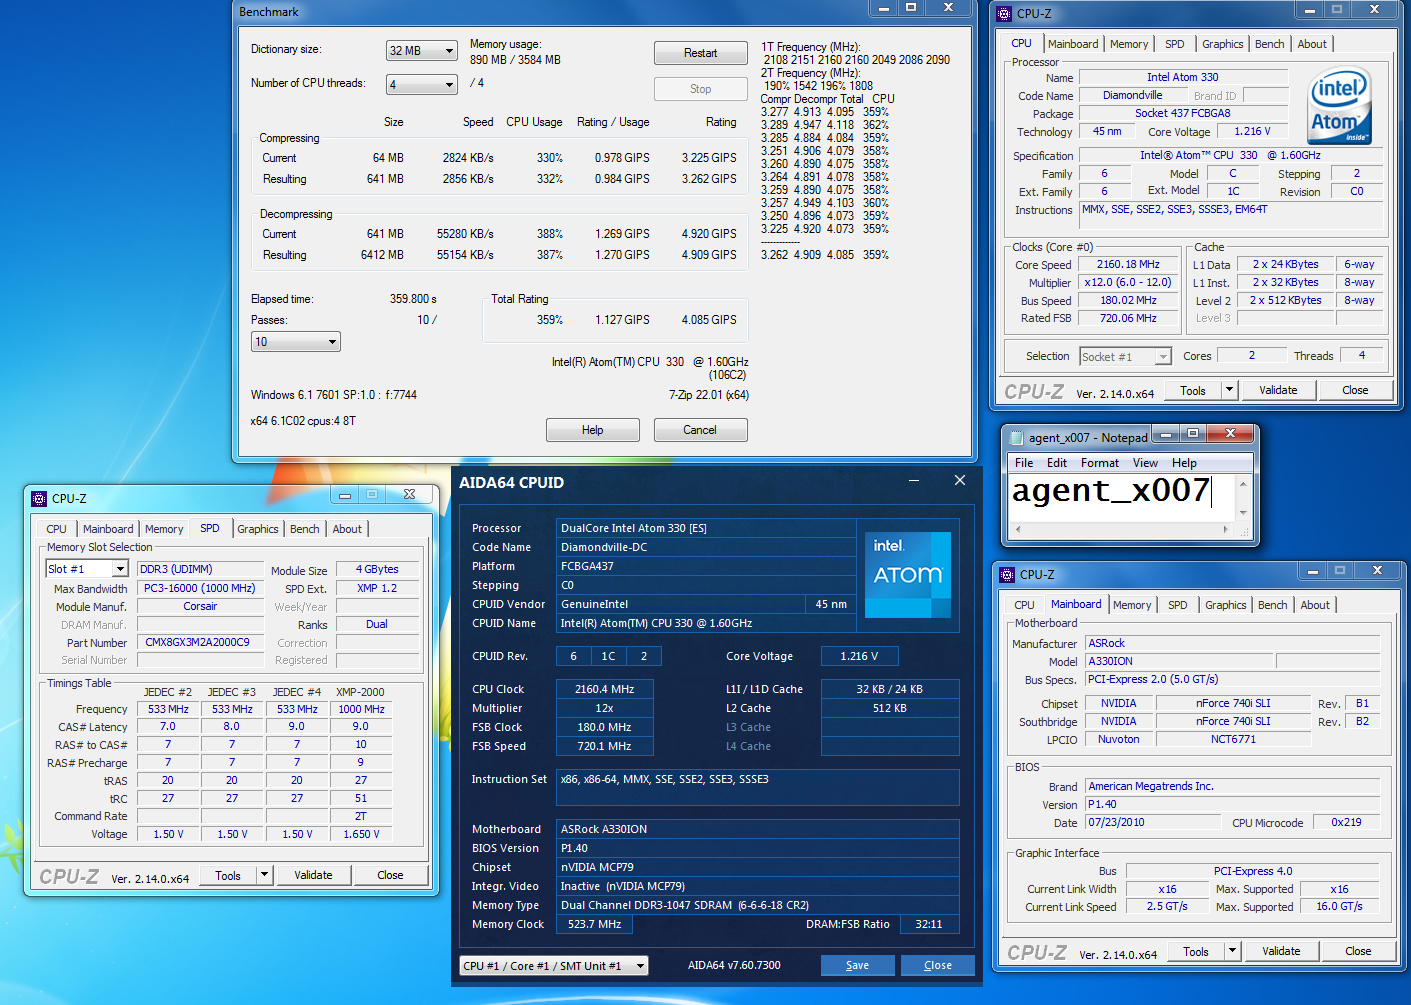Viewport: 1411px width, 1005px height.
Task: Click the Elapsed time value 359.800 s
Action: point(413,299)
